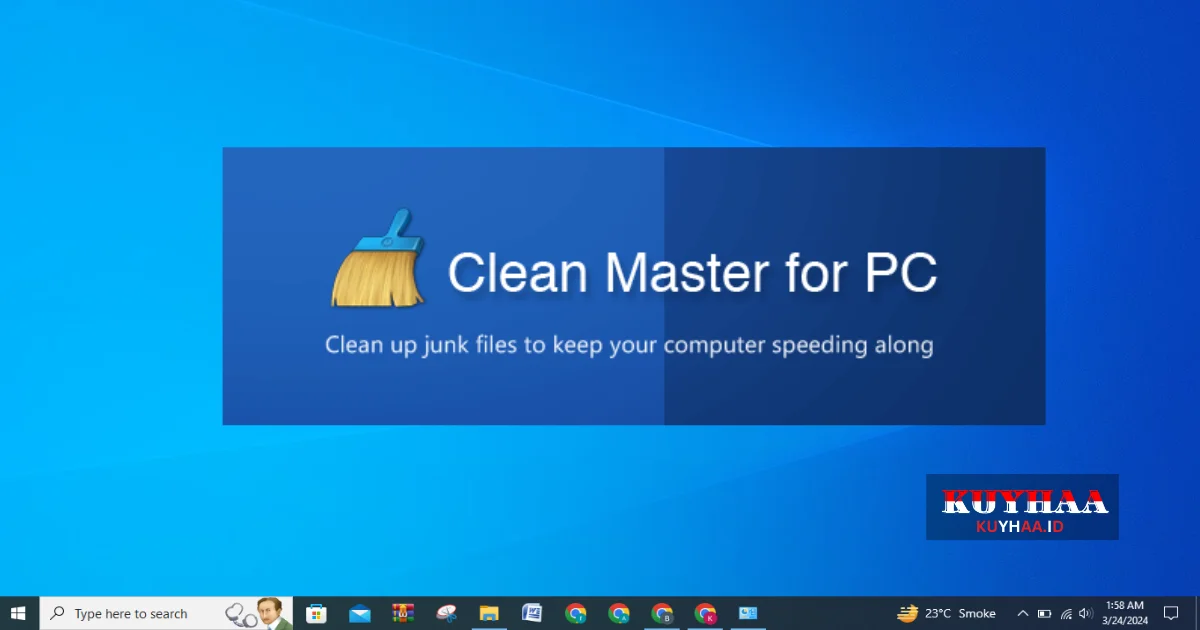Open Microsoft Word from the taskbar
The height and width of the screenshot is (630, 1200).
click(x=532, y=613)
